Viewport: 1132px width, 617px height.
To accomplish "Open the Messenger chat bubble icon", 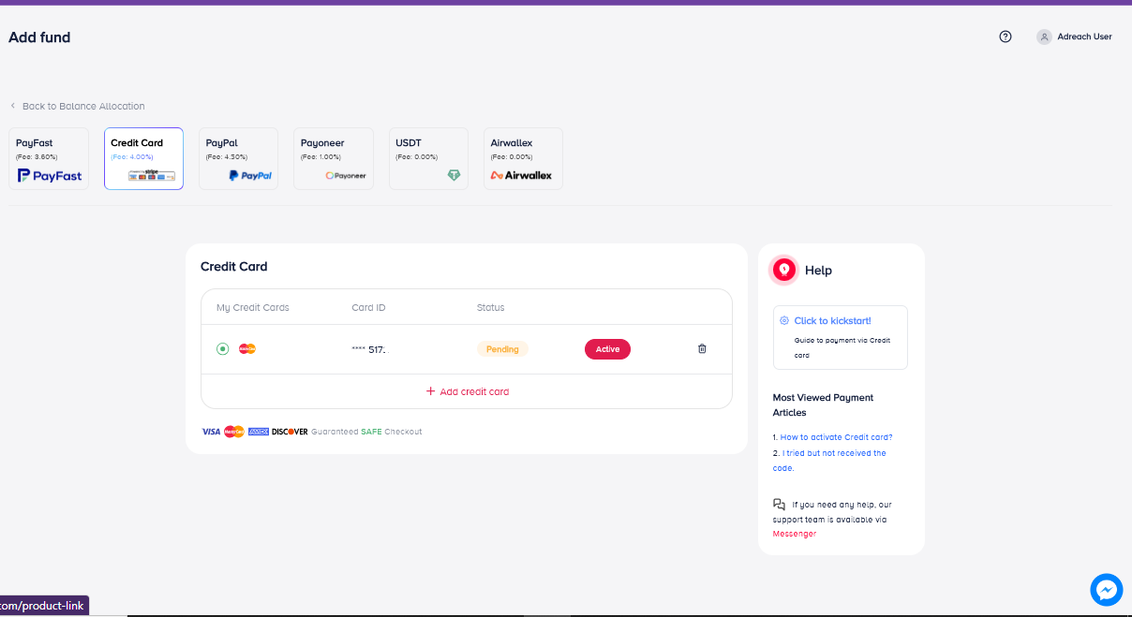I will [x=1106, y=590].
